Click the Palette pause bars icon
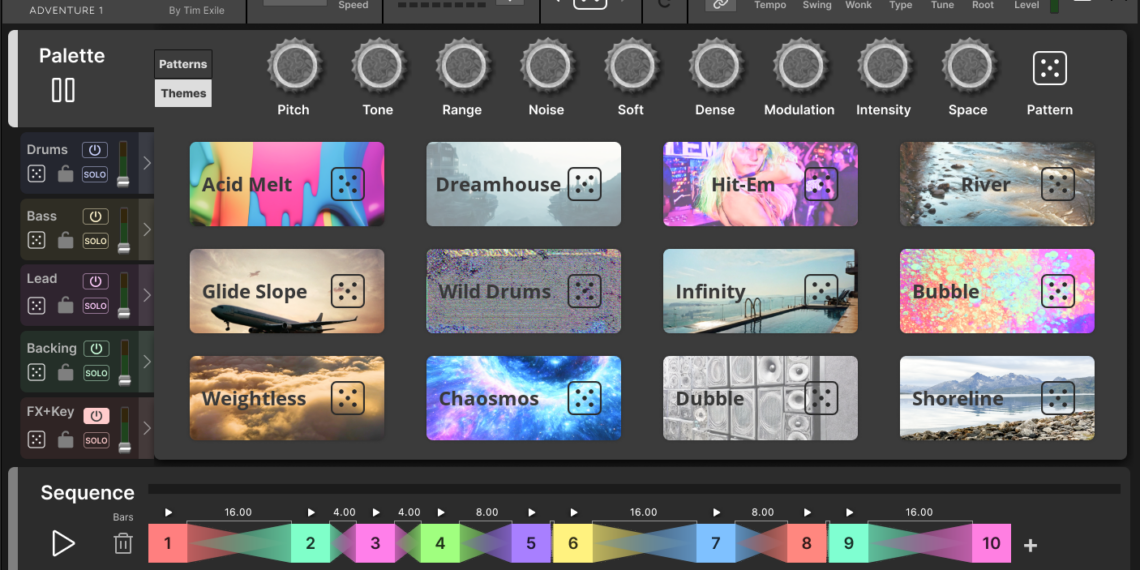 [x=63, y=90]
